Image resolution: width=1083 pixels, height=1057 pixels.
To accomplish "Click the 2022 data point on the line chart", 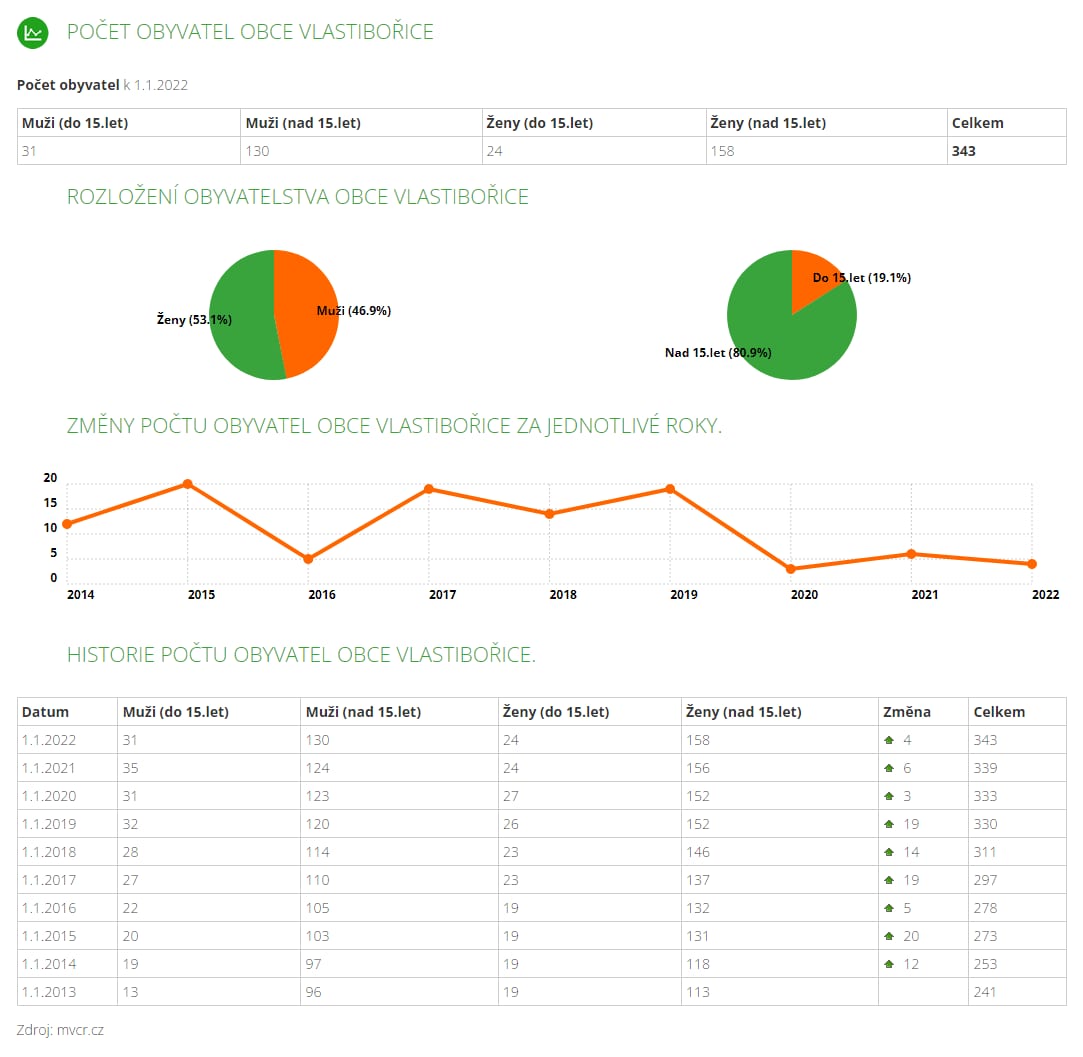I will (x=1032, y=564).
